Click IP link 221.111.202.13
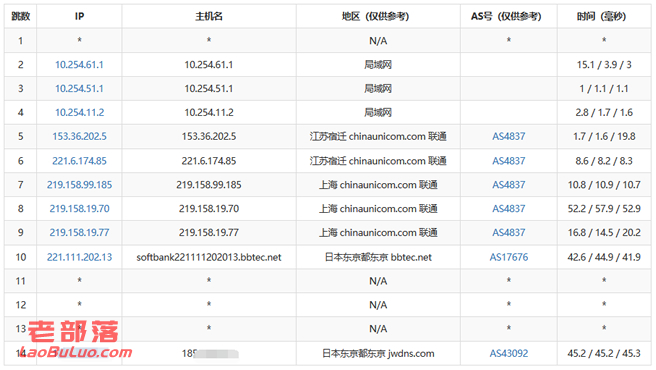This screenshot has height=370, width=656. click(79, 257)
